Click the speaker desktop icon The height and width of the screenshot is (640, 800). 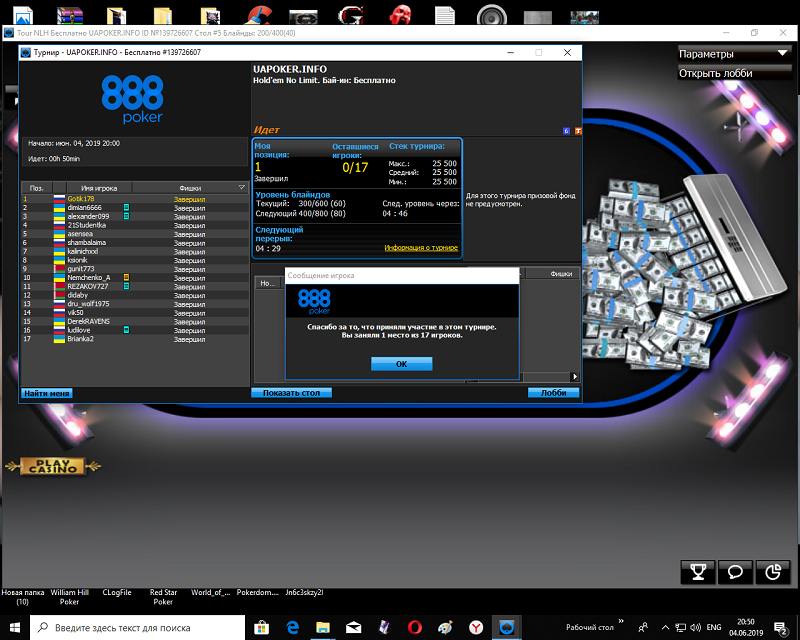[x=492, y=14]
